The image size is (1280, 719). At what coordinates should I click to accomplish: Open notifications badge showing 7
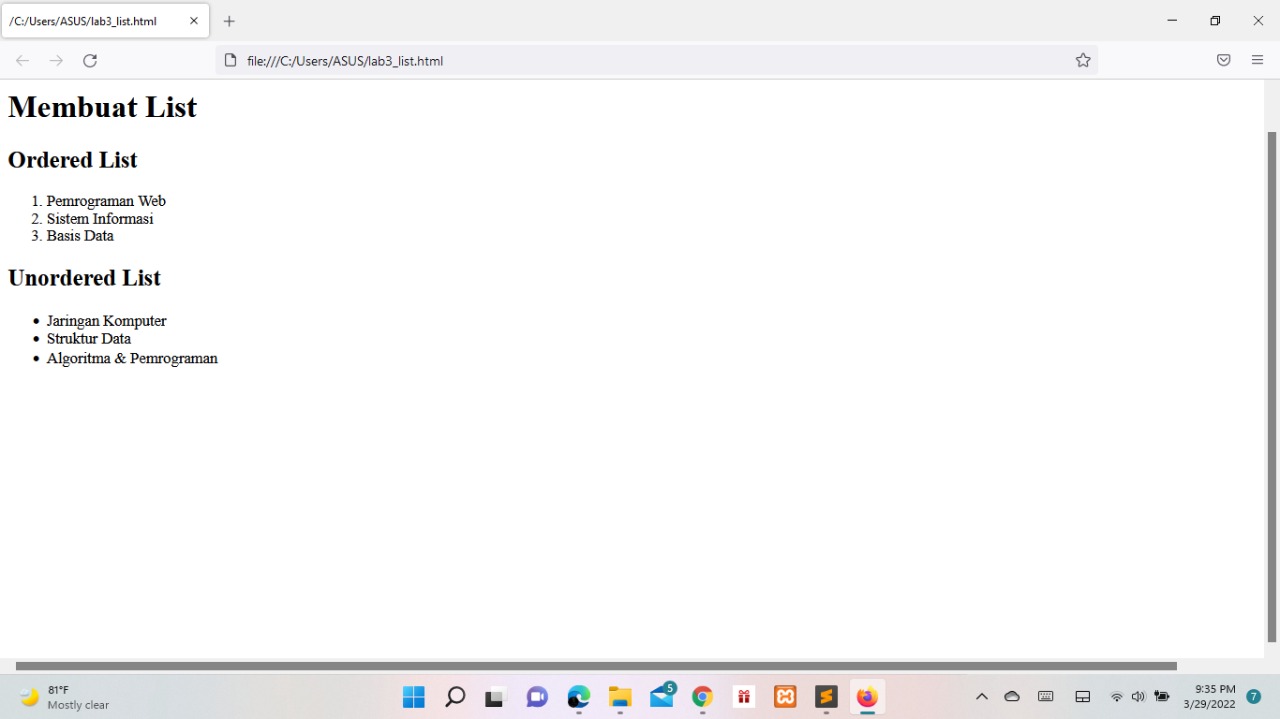tap(1254, 697)
